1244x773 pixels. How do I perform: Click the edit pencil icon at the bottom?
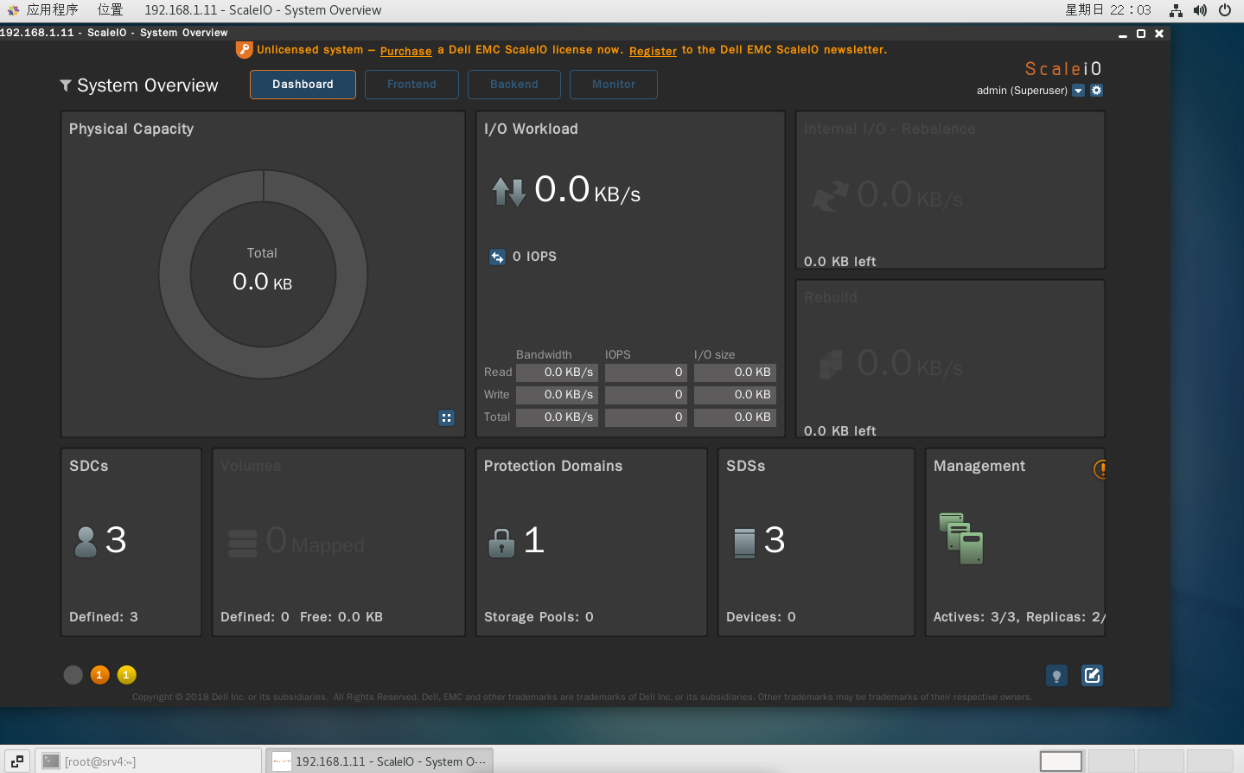(1092, 676)
